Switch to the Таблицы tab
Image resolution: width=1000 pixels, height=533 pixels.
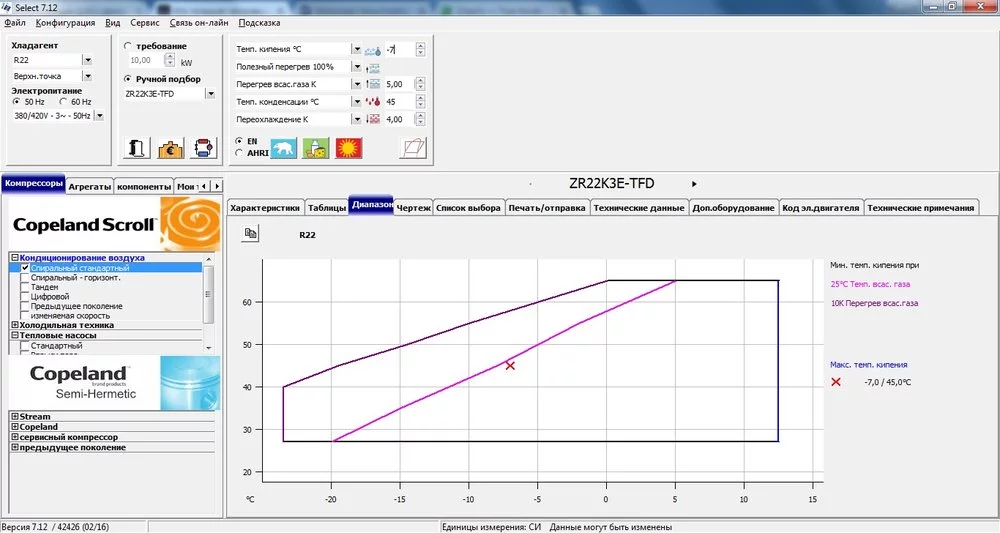pyautogui.click(x=327, y=208)
